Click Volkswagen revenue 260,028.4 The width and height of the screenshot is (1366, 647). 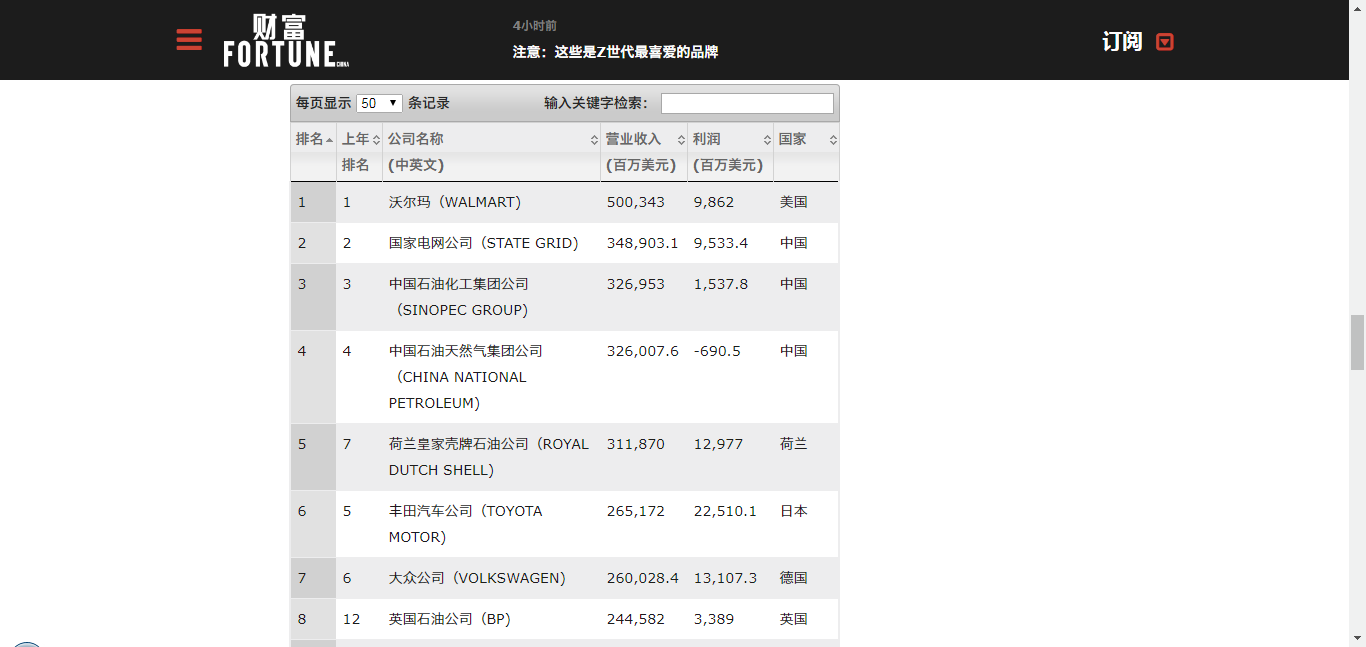coord(643,578)
